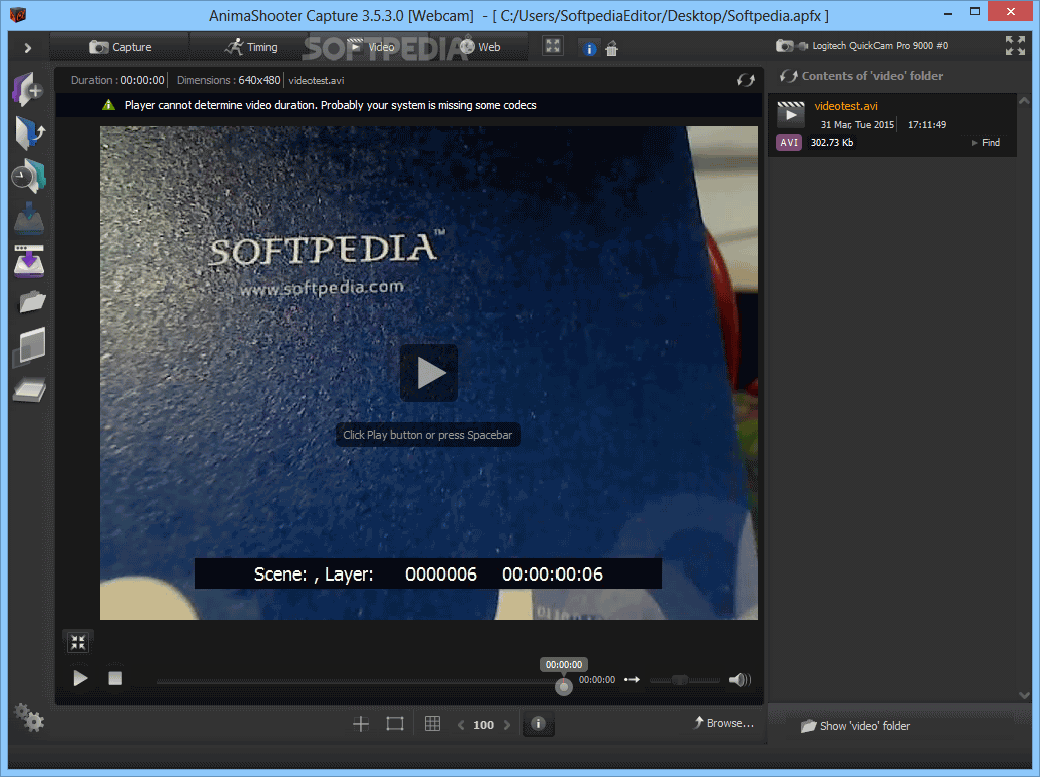1040x777 pixels.
Task: Toggle the safe frame rectangle icon
Action: point(395,724)
